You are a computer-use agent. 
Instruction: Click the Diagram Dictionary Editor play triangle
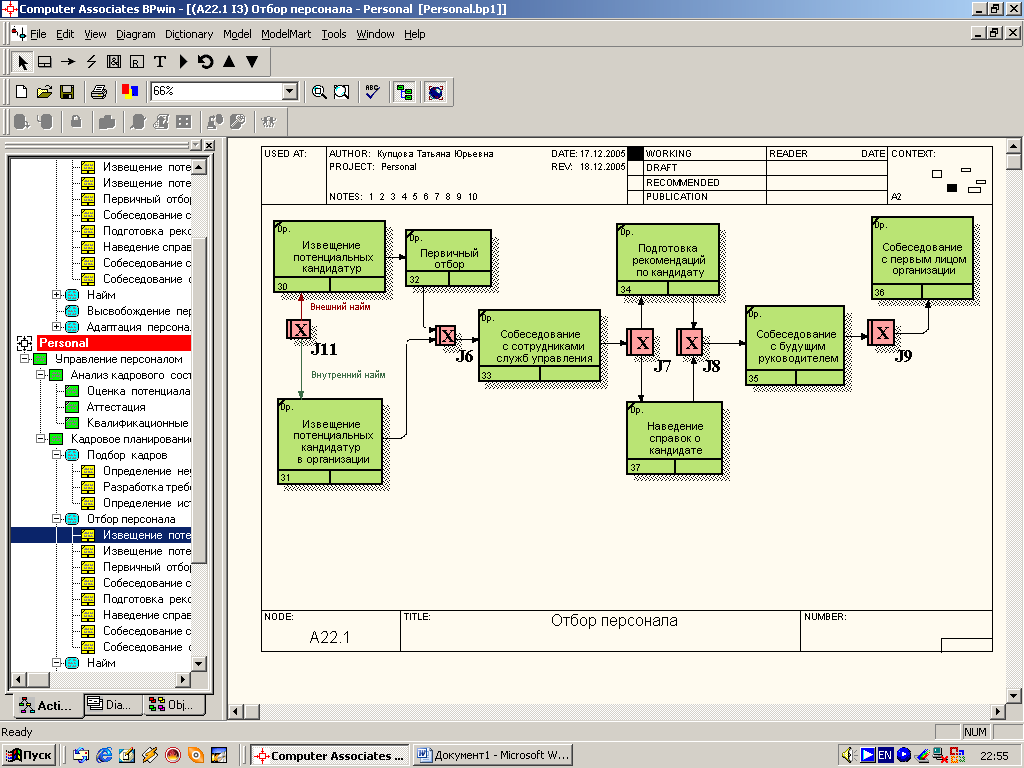(183, 62)
